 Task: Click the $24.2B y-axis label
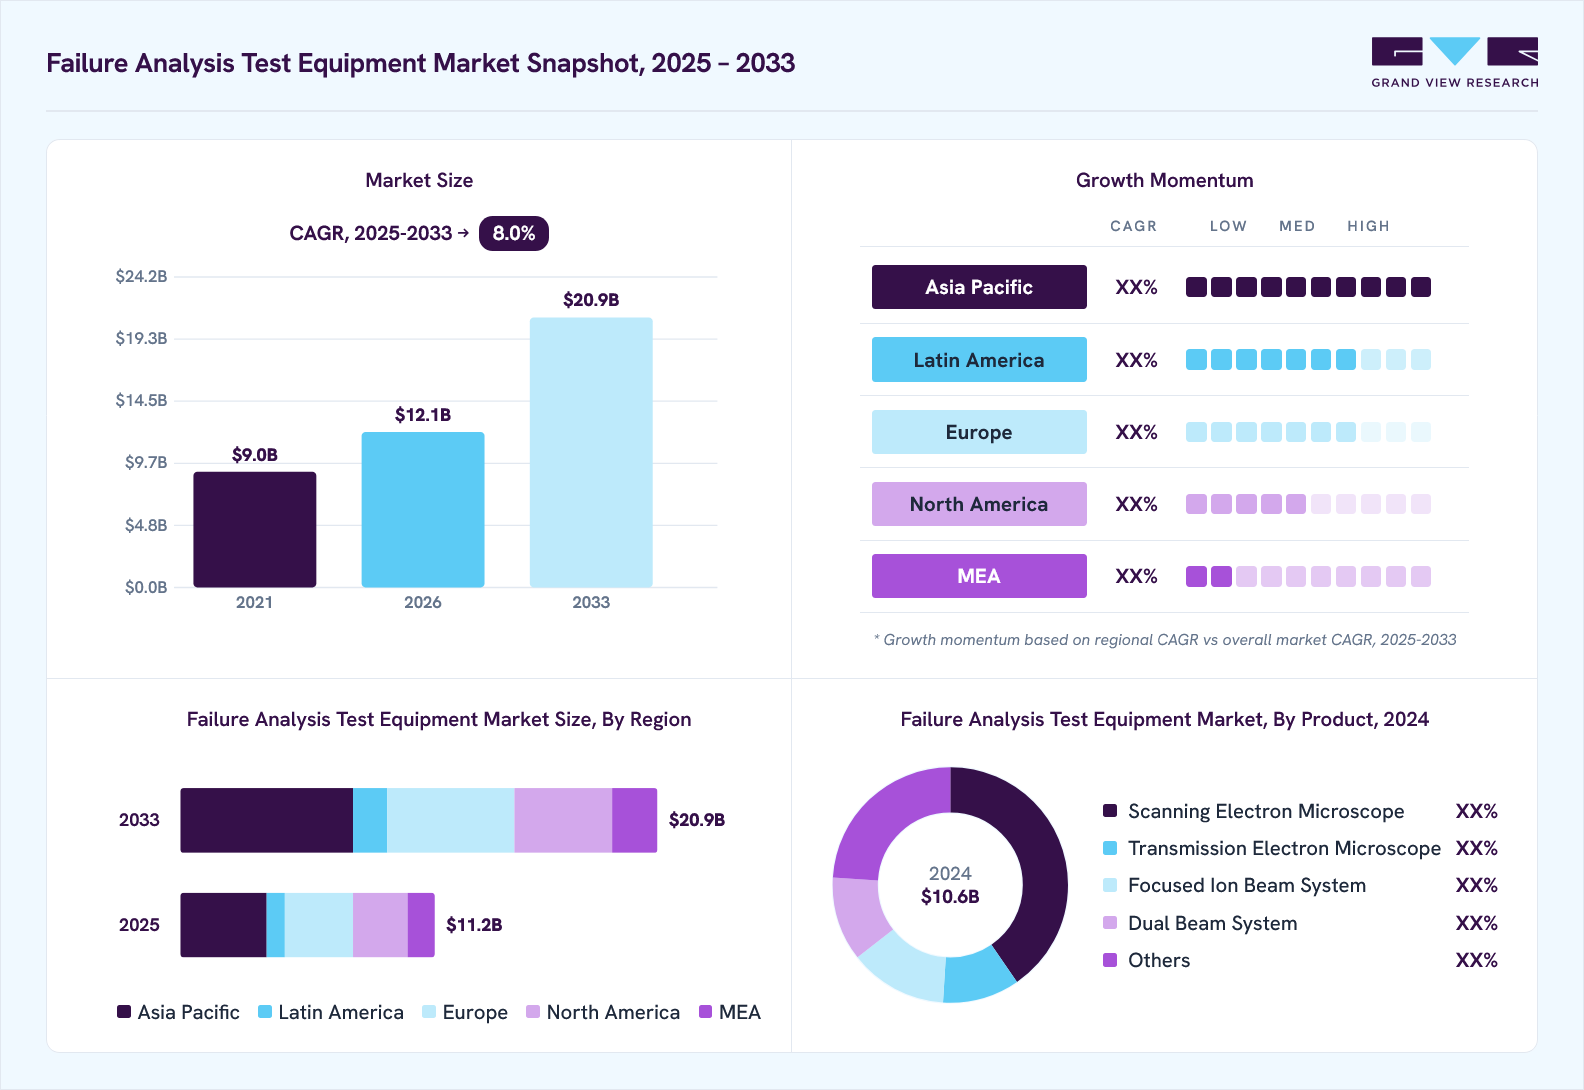click(141, 276)
